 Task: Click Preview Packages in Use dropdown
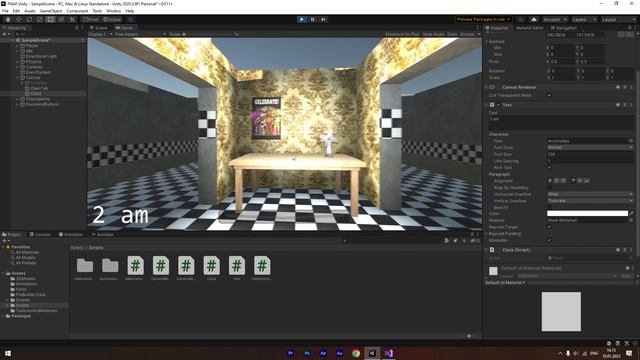pos(483,19)
